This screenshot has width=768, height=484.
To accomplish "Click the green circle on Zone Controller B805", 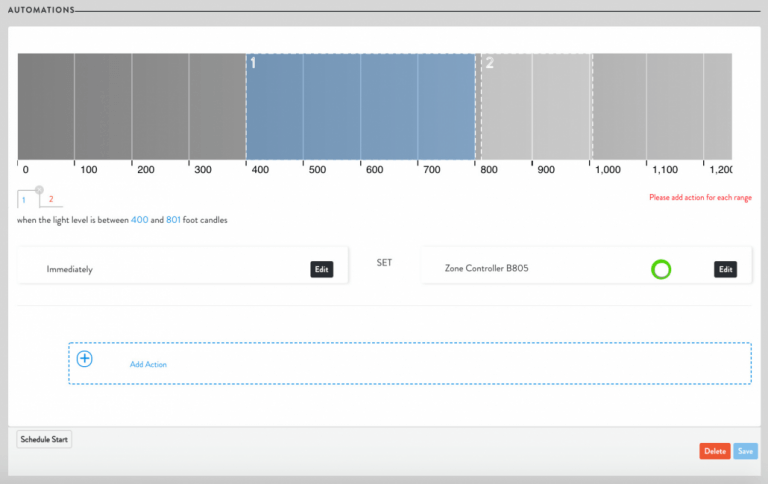I will [660, 269].
